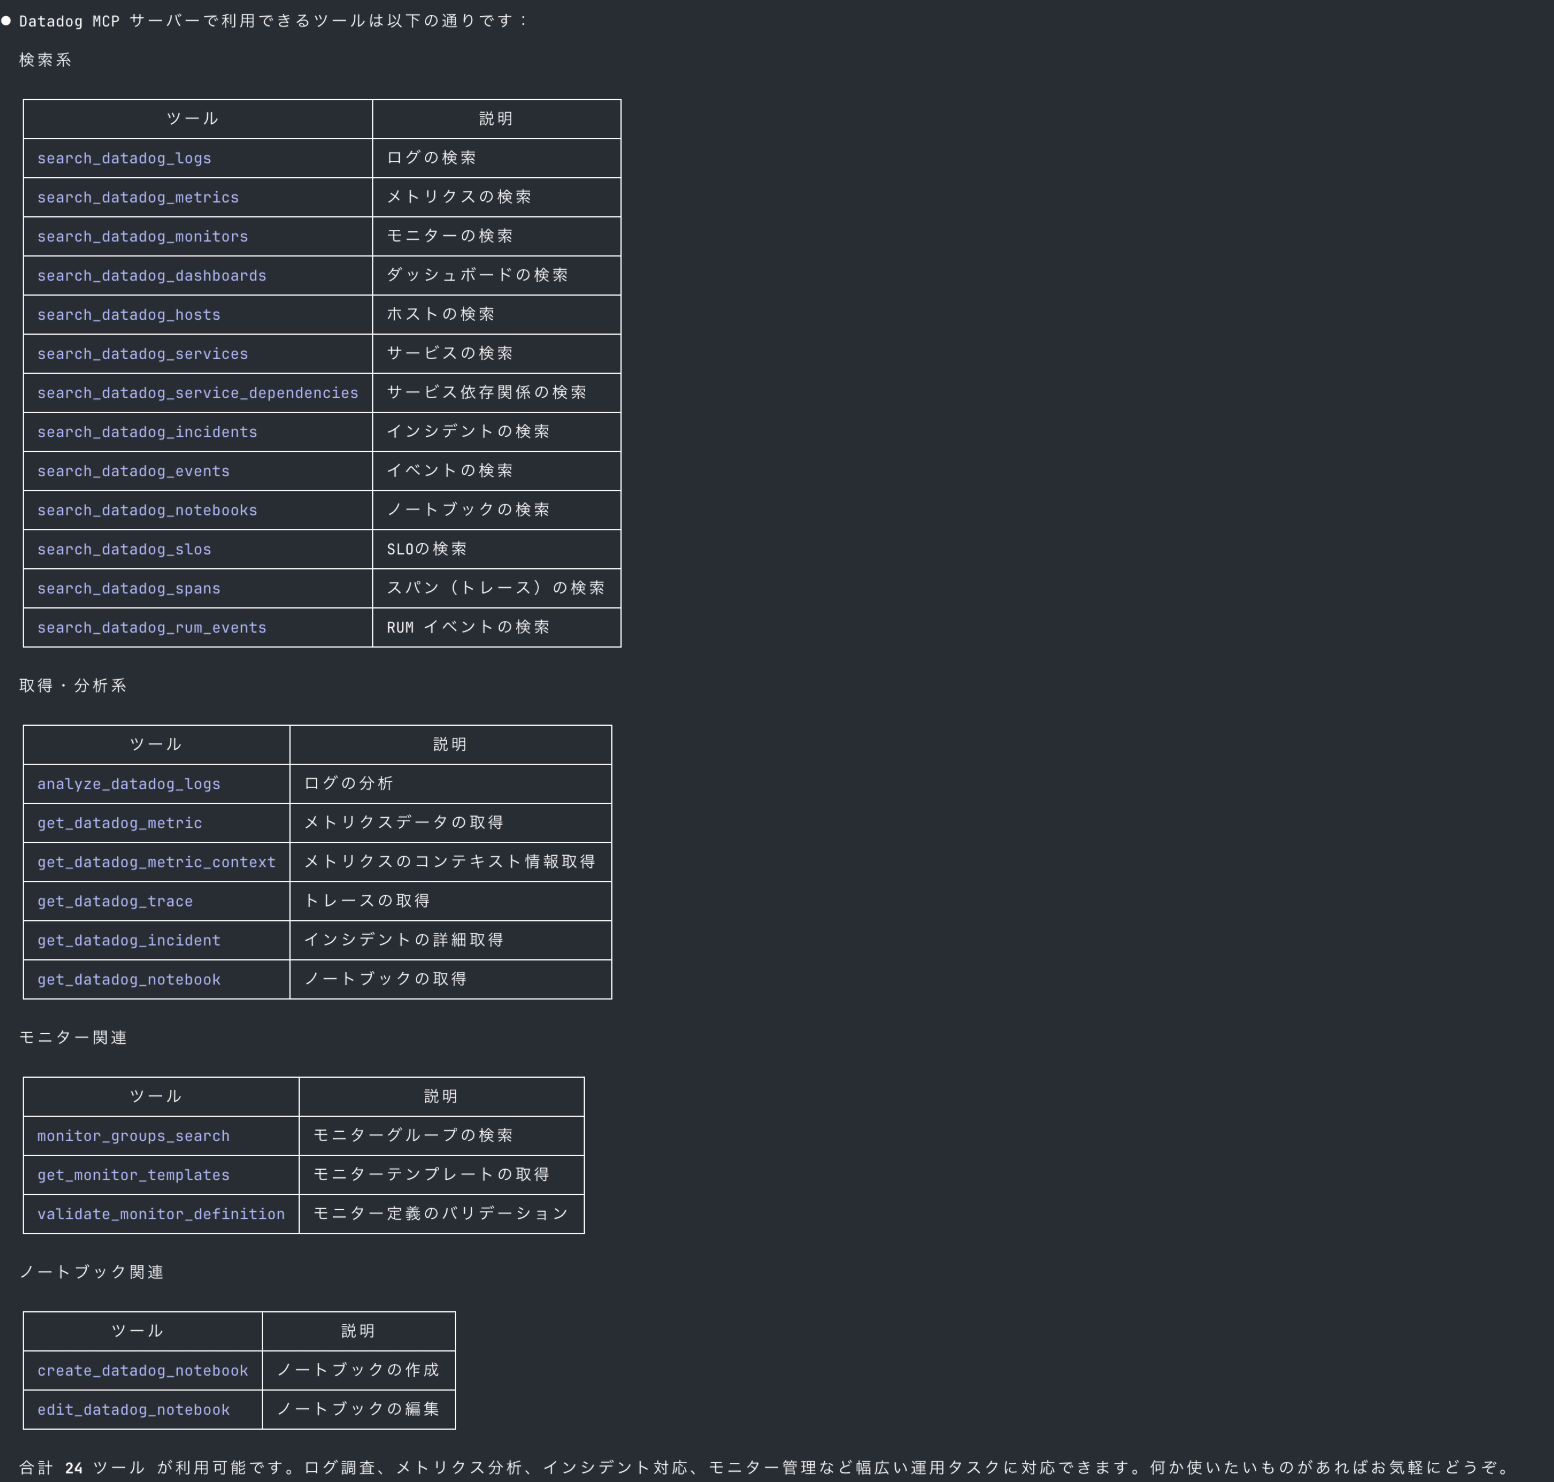The width and height of the screenshot is (1554, 1482).
Task: Click the white bullet before Datadog MCP
Action: 6,21
